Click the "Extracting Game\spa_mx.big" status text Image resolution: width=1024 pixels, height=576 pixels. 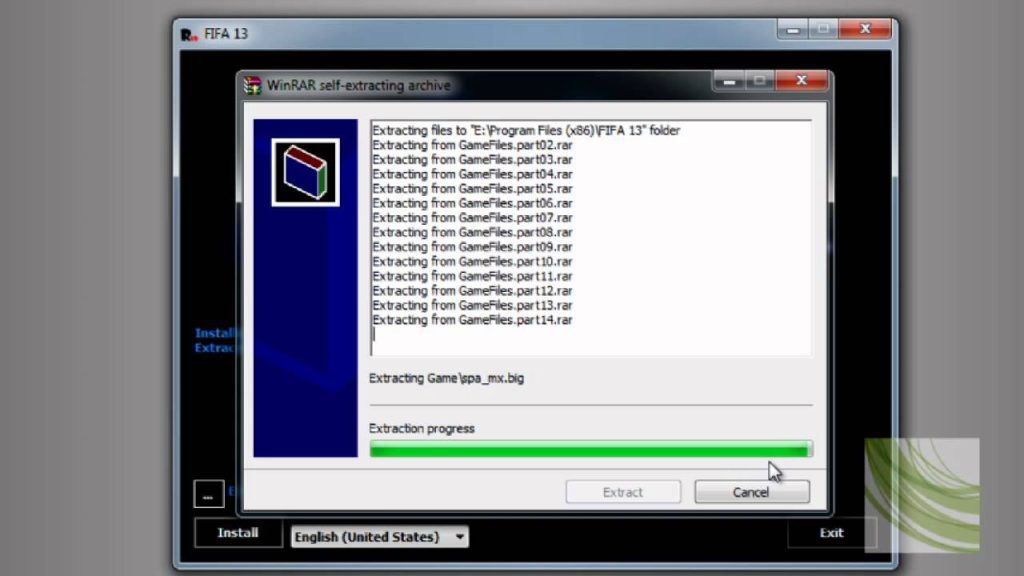click(445, 378)
